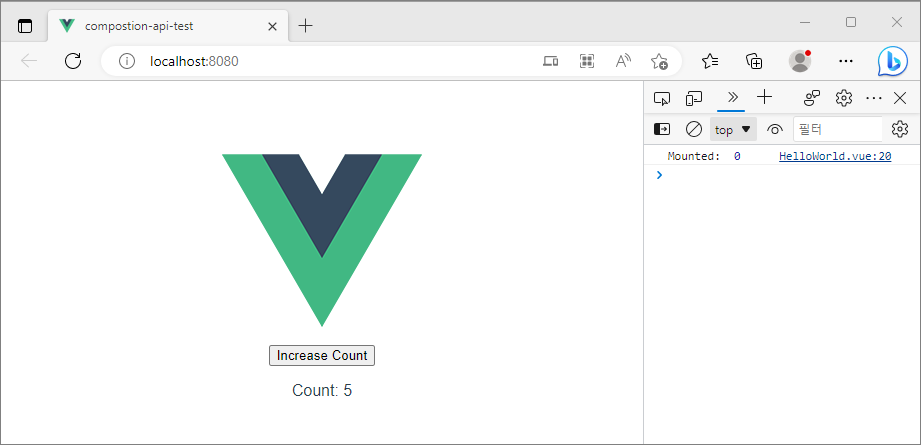Open the top JavaScript context dropdown
Image resolution: width=921 pixels, height=445 pixels.
tap(733, 129)
